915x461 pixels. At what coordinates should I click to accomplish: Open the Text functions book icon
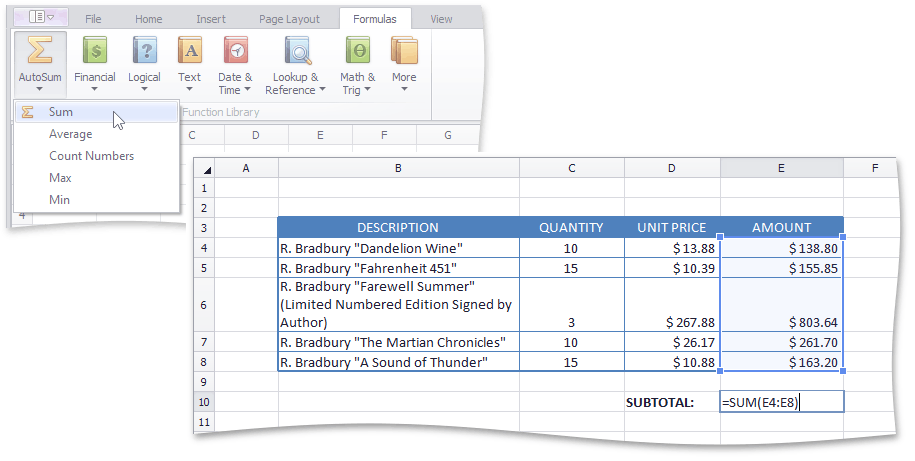click(190, 50)
